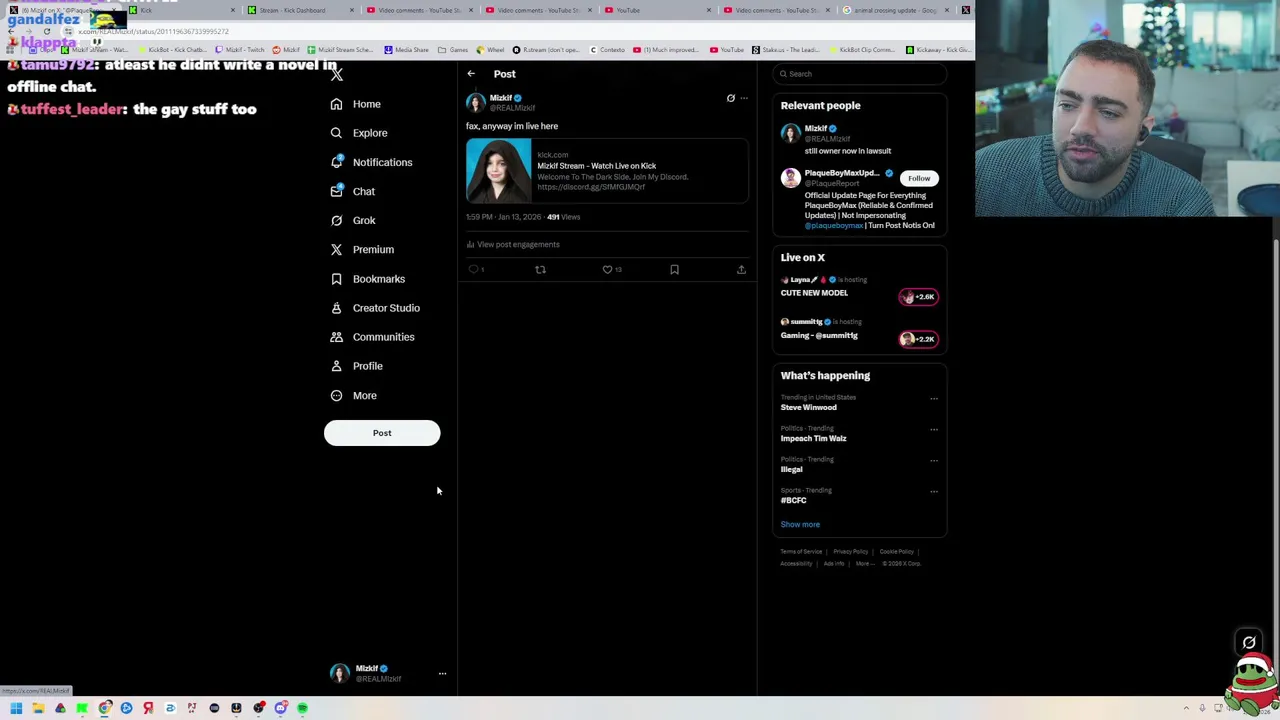Bookmark the post with the bookmark icon
Viewport: 1280px width, 720px height.
click(674, 269)
